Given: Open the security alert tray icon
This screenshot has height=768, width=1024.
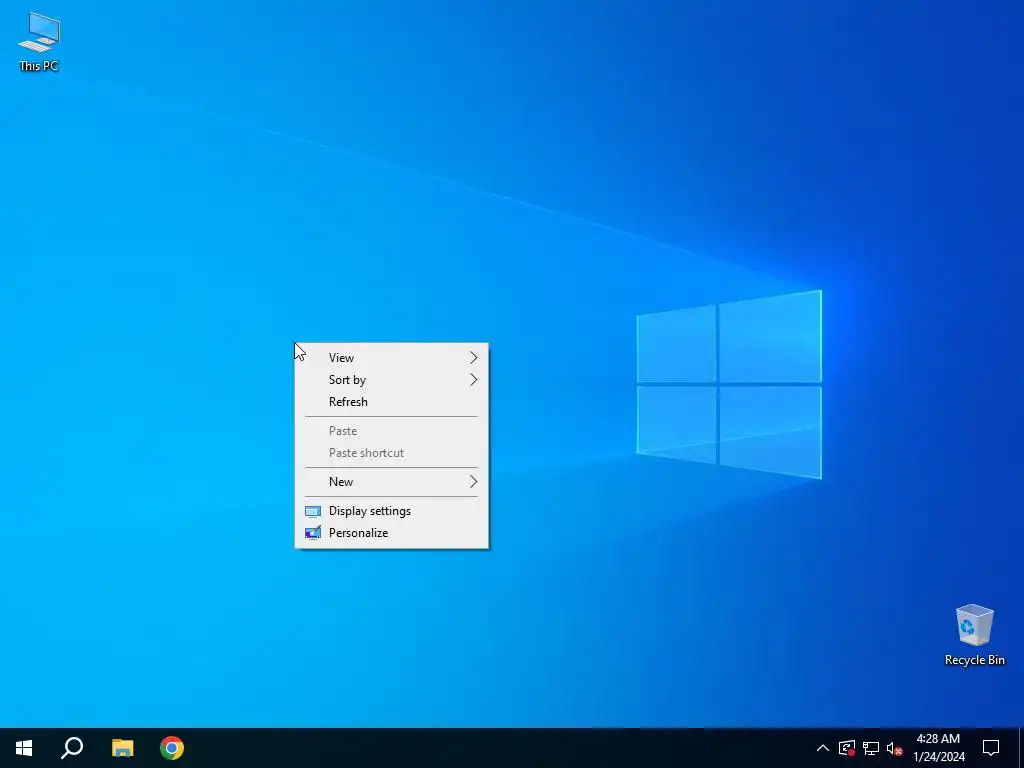Looking at the screenshot, I should tap(847, 748).
